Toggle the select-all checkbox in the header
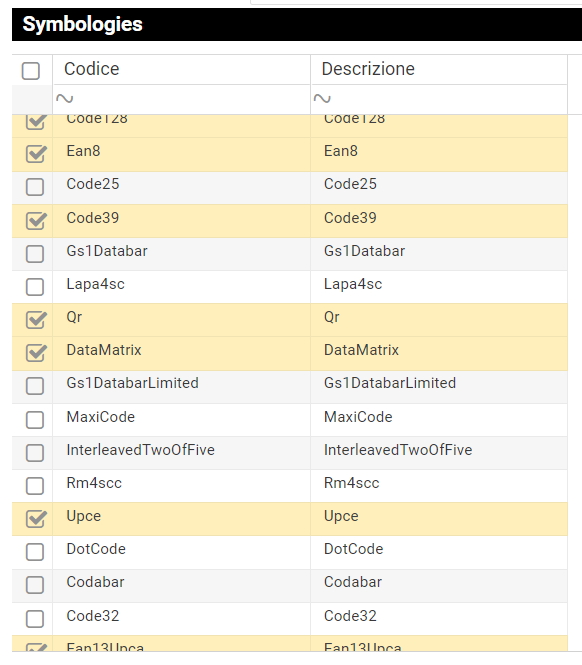Screen dimensions: 582x665 click(x=31, y=71)
